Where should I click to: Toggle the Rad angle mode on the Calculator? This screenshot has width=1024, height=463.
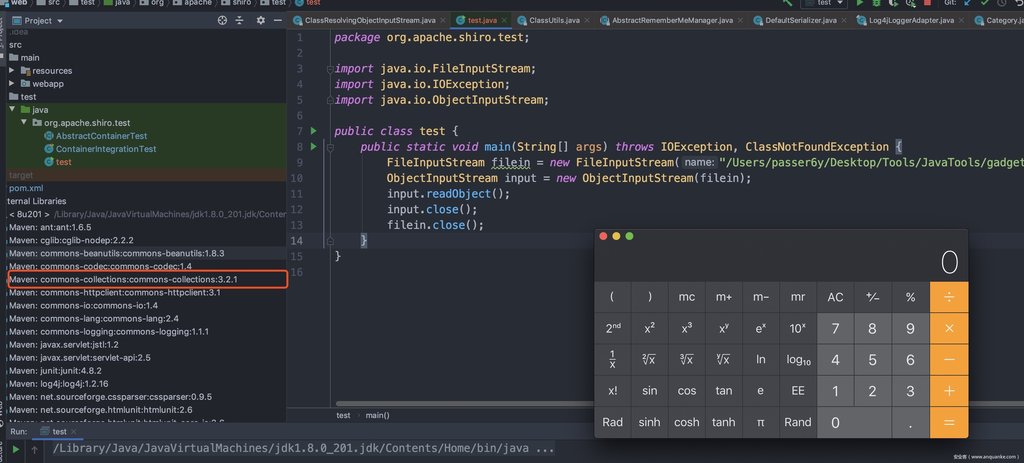[x=613, y=423]
